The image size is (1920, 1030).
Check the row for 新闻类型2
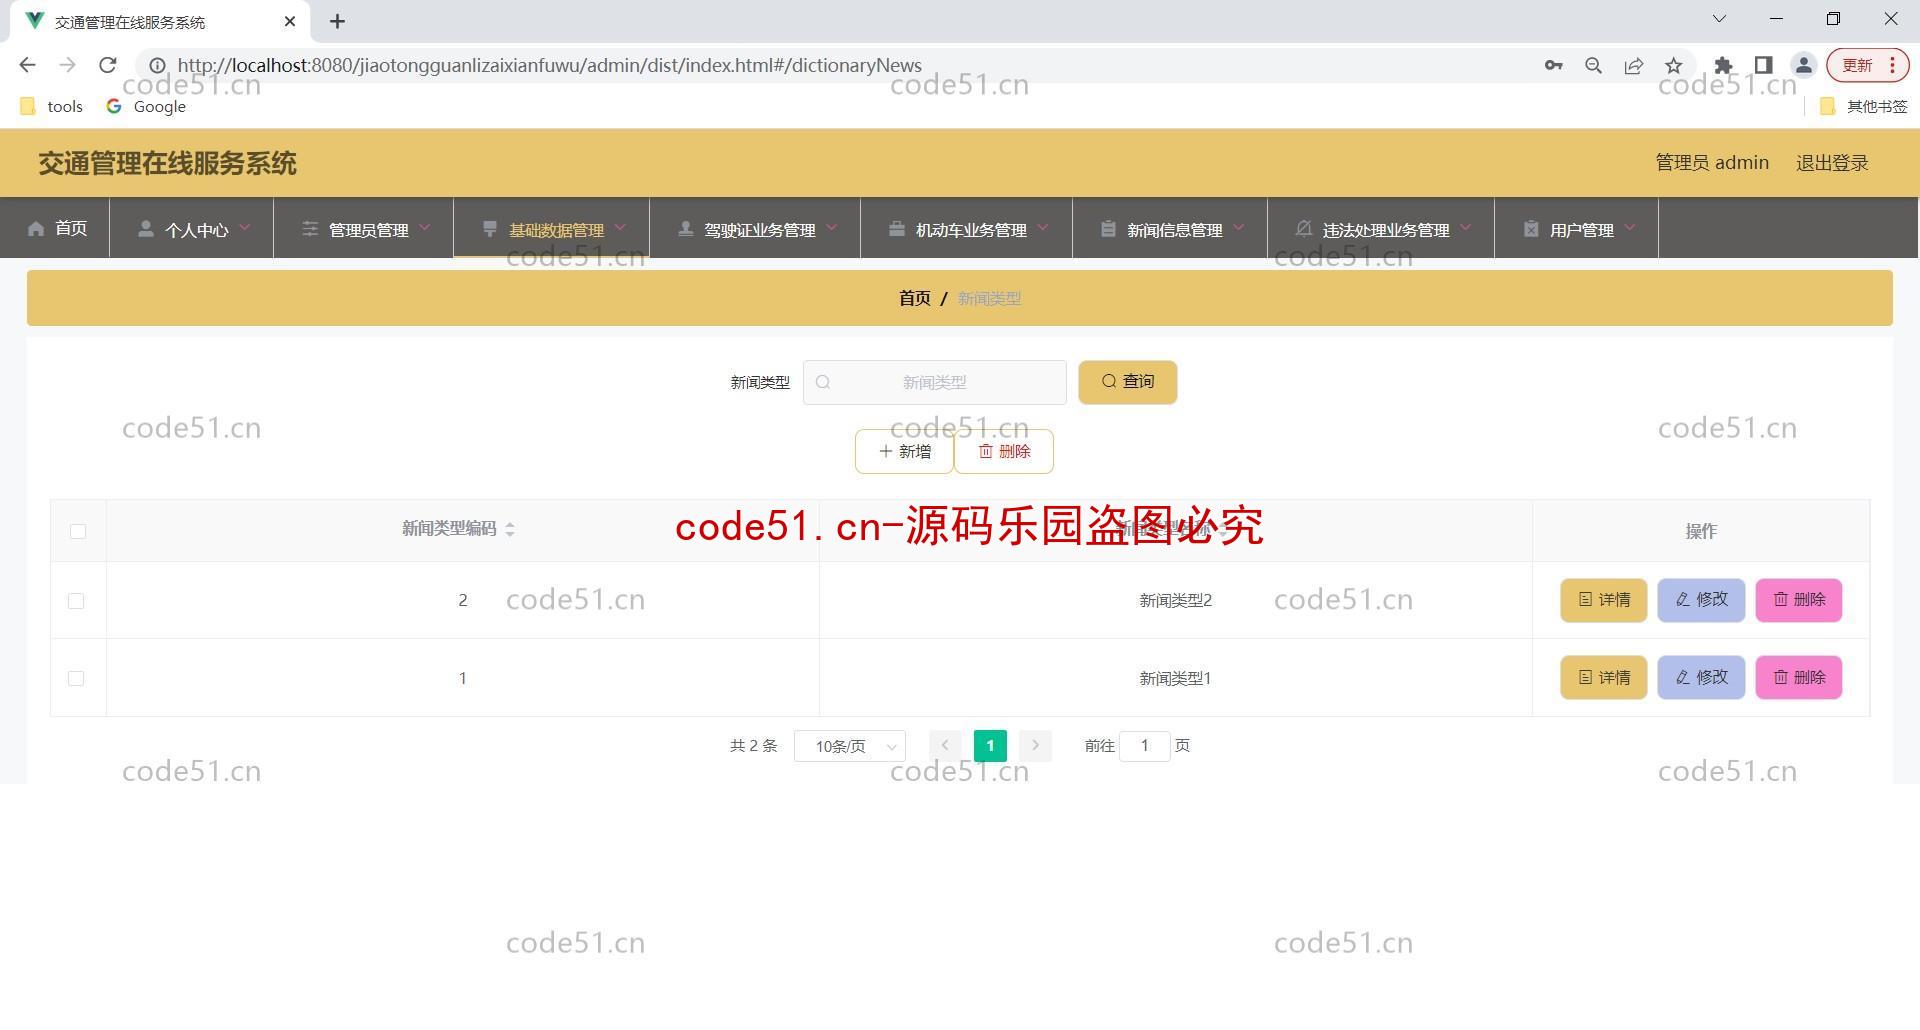pyautogui.click(x=76, y=601)
